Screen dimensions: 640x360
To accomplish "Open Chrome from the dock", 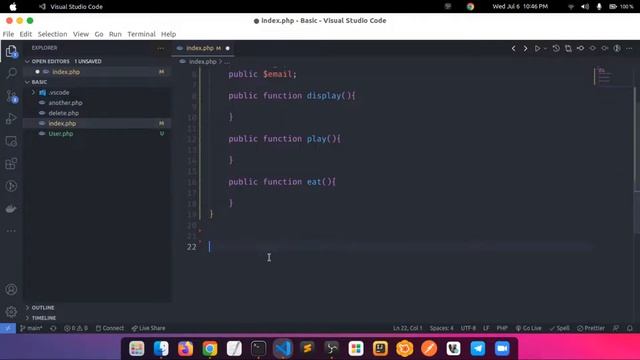I will pyautogui.click(x=210, y=349).
